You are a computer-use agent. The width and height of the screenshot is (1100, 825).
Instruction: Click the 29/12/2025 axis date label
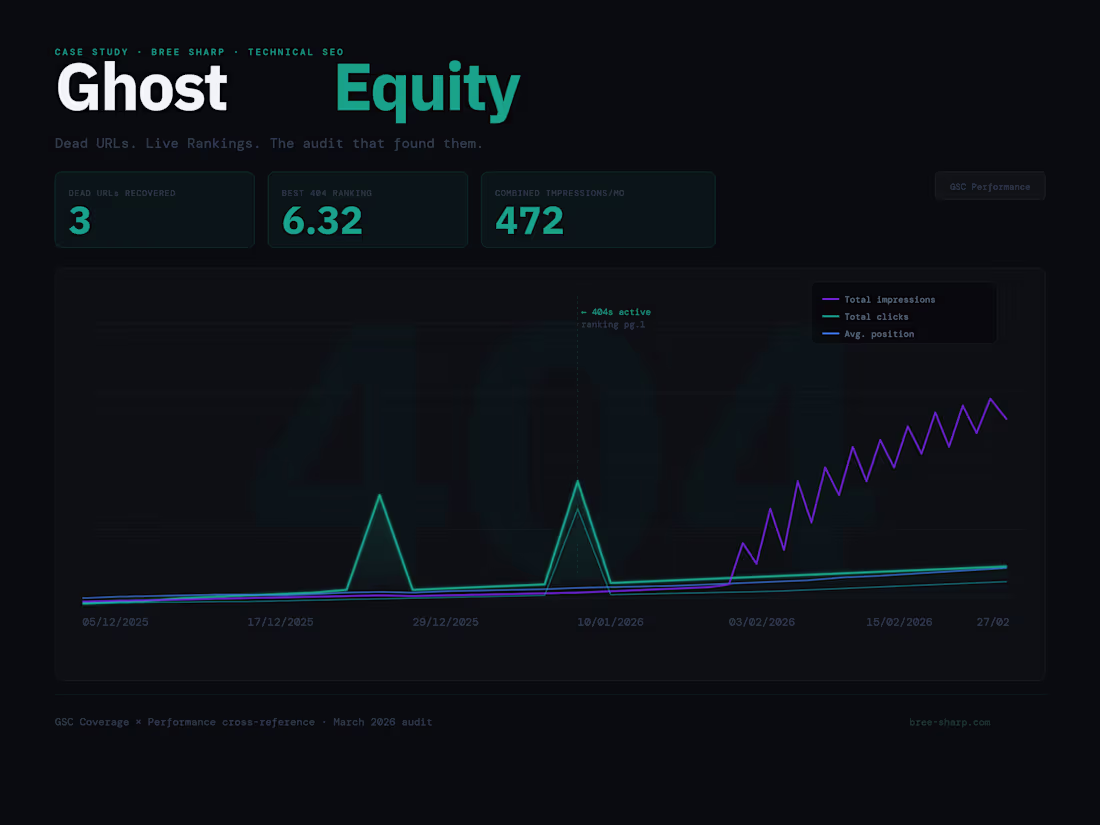(x=445, y=622)
